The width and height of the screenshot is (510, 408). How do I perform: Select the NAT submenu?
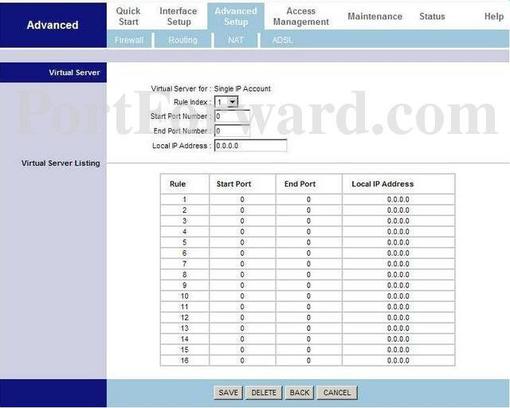pos(236,40)
